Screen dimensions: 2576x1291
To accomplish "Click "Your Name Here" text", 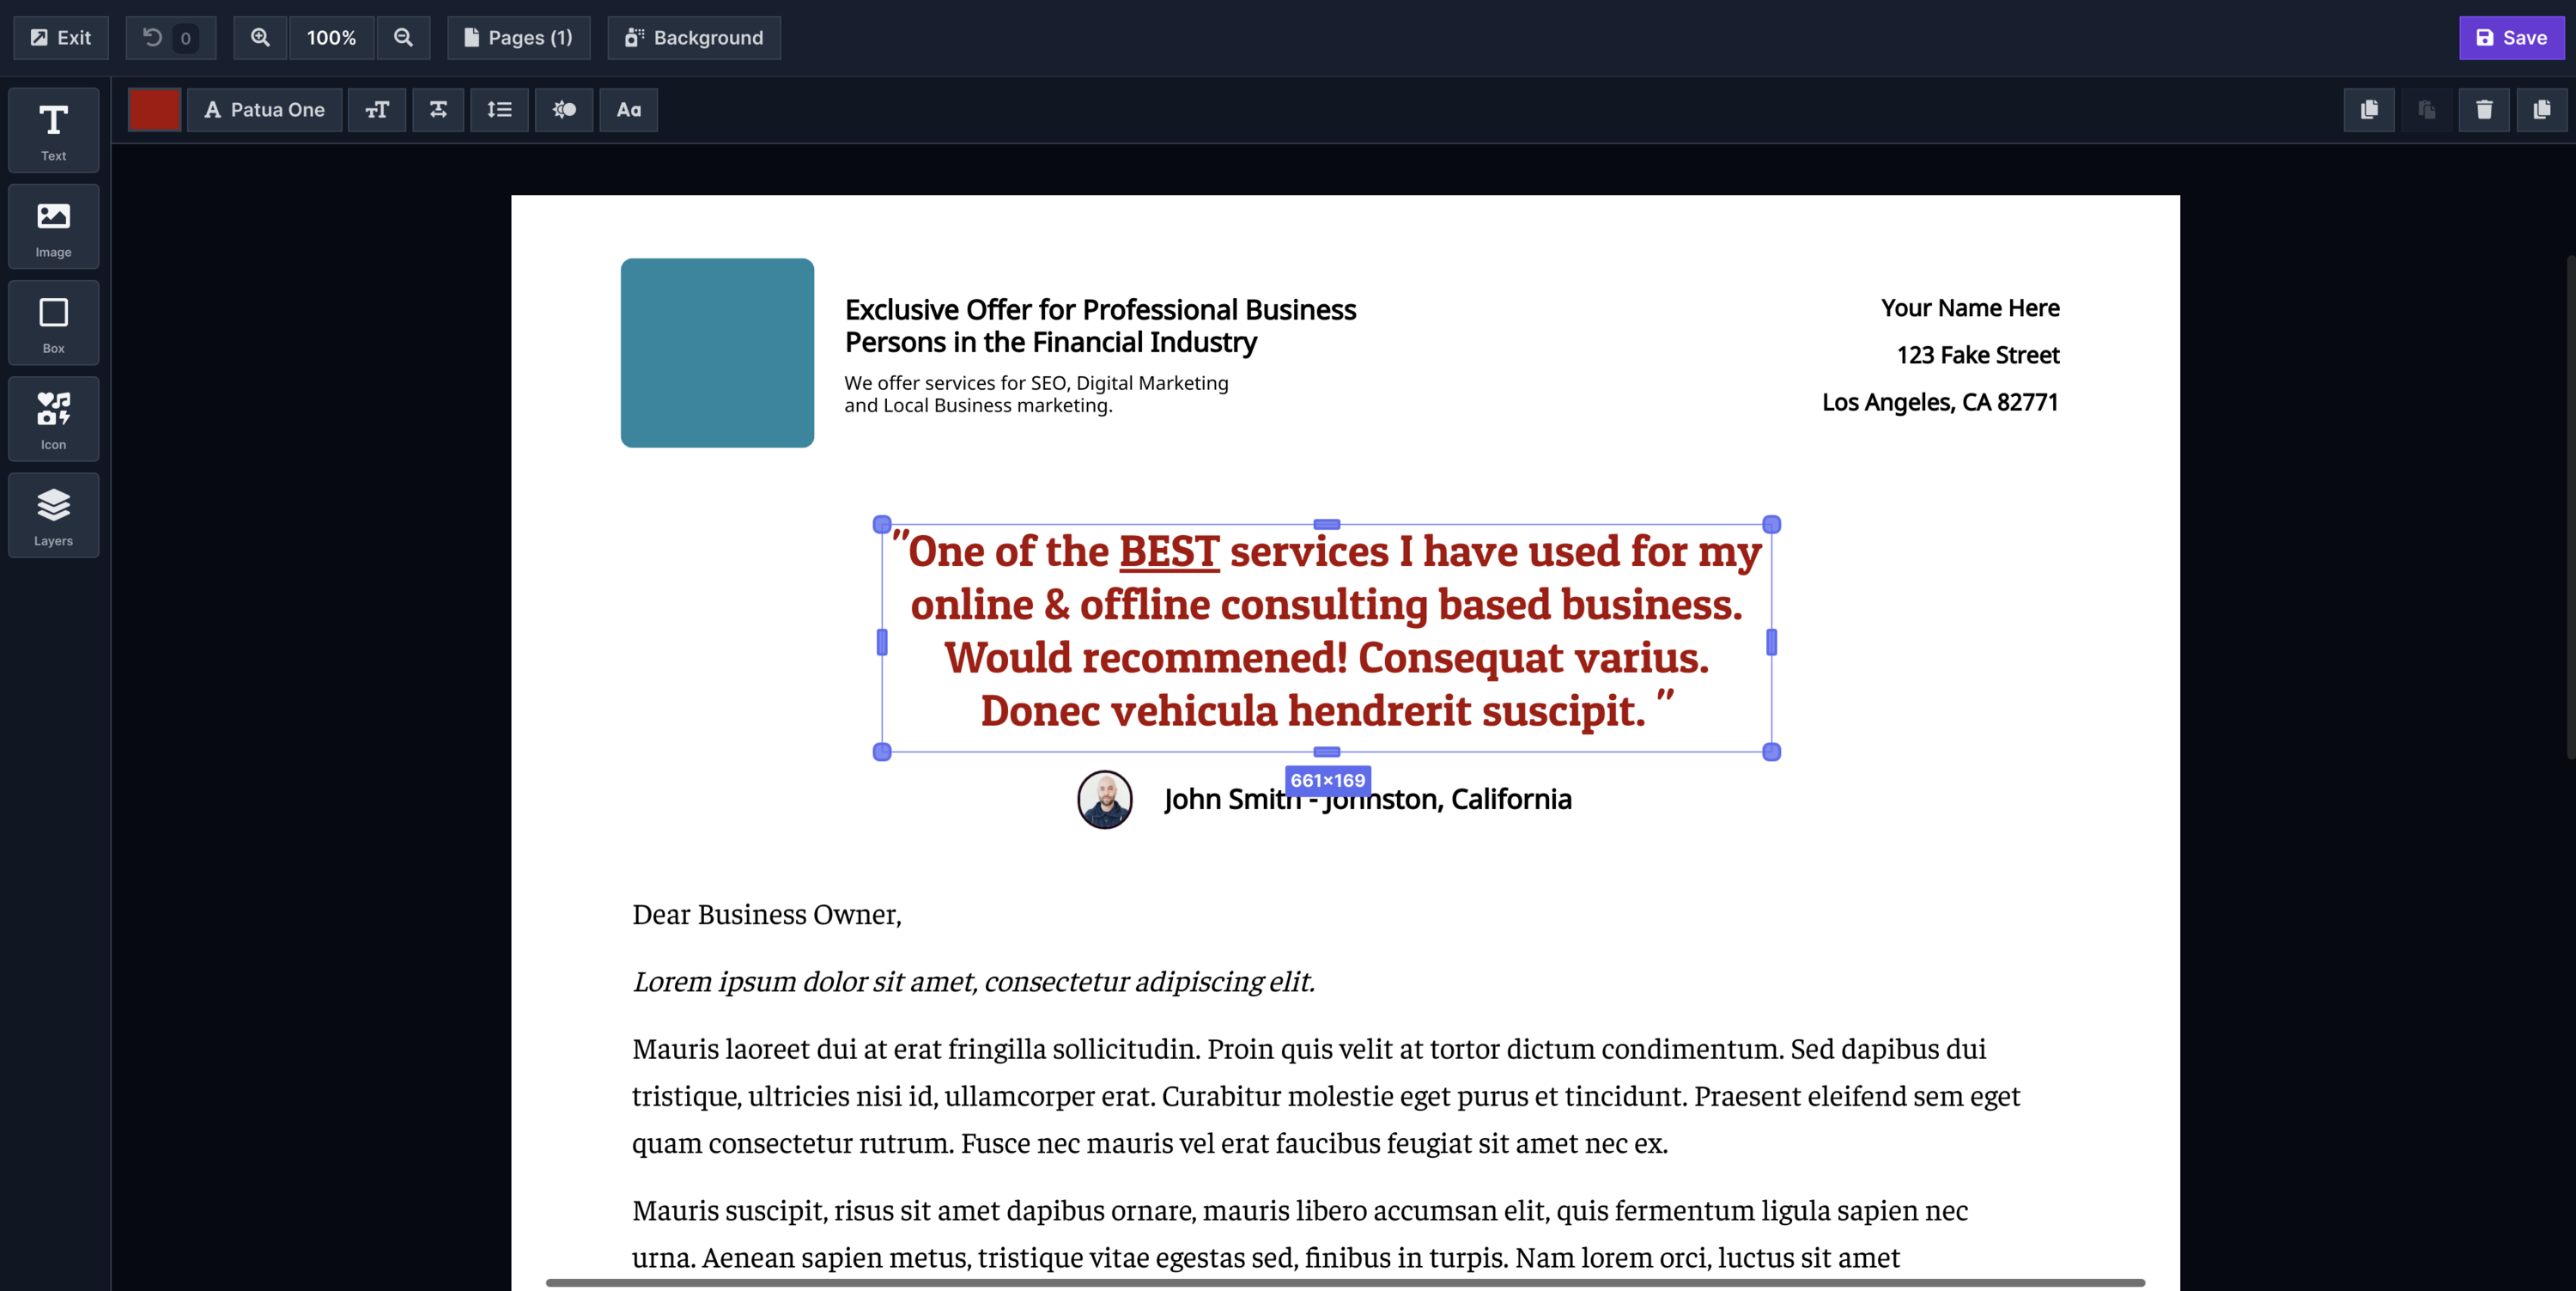I will coord(1970,308).
